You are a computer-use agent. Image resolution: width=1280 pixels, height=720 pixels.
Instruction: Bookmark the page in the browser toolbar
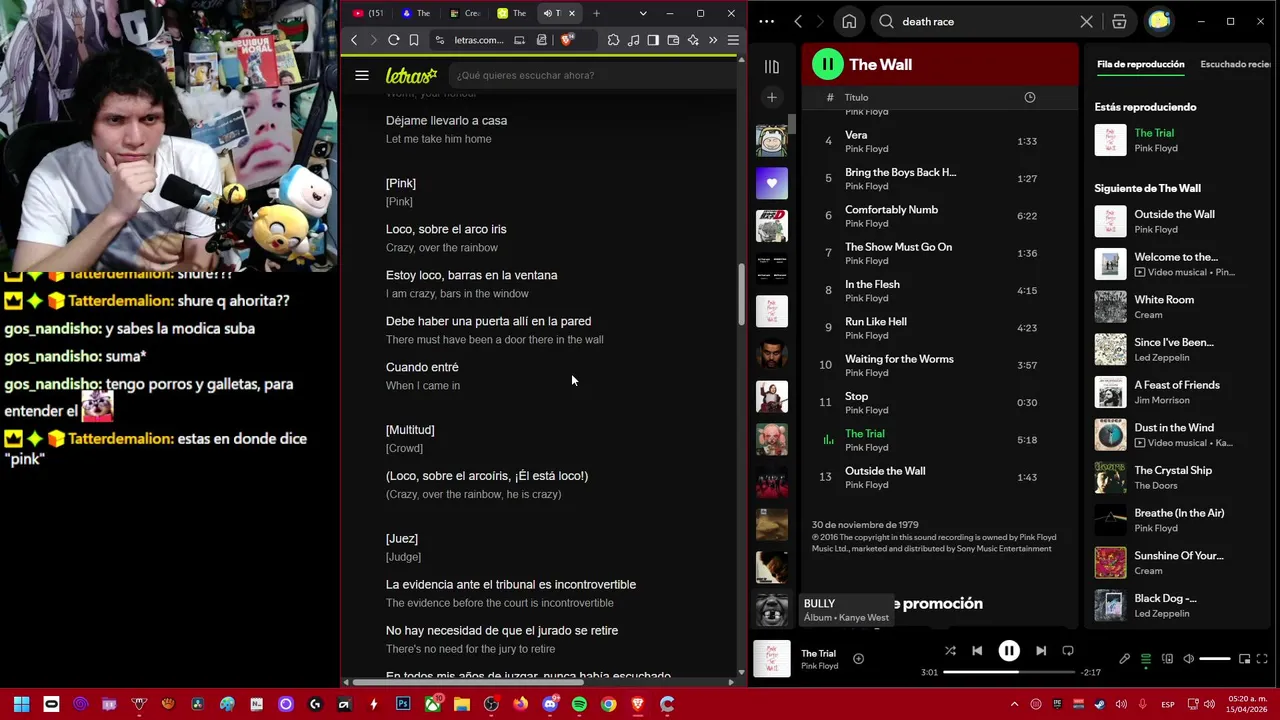tap(414, 40)
